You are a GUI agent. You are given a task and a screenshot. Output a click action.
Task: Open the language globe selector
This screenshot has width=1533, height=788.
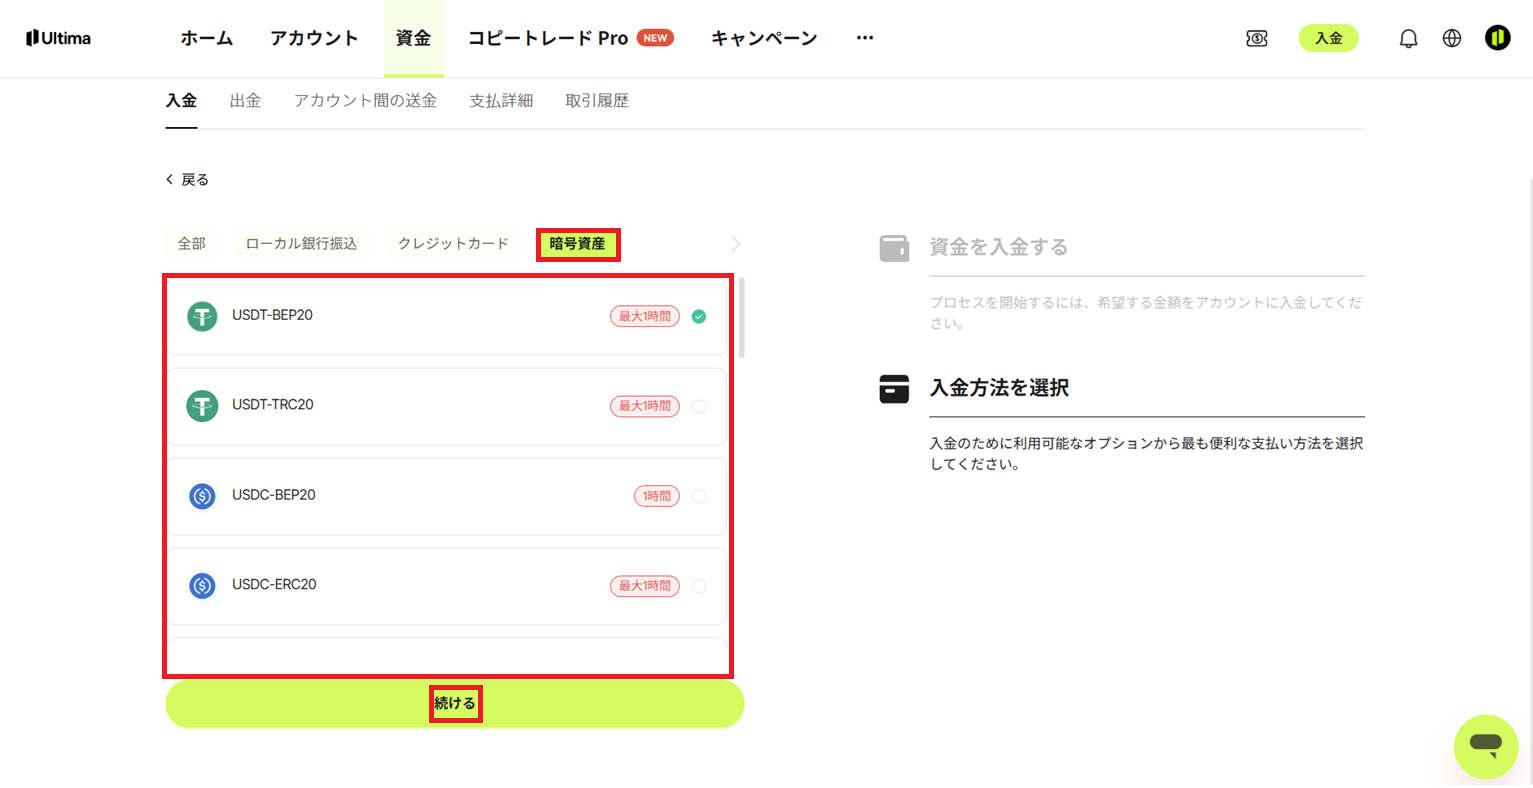click(x=1452, y=38)
